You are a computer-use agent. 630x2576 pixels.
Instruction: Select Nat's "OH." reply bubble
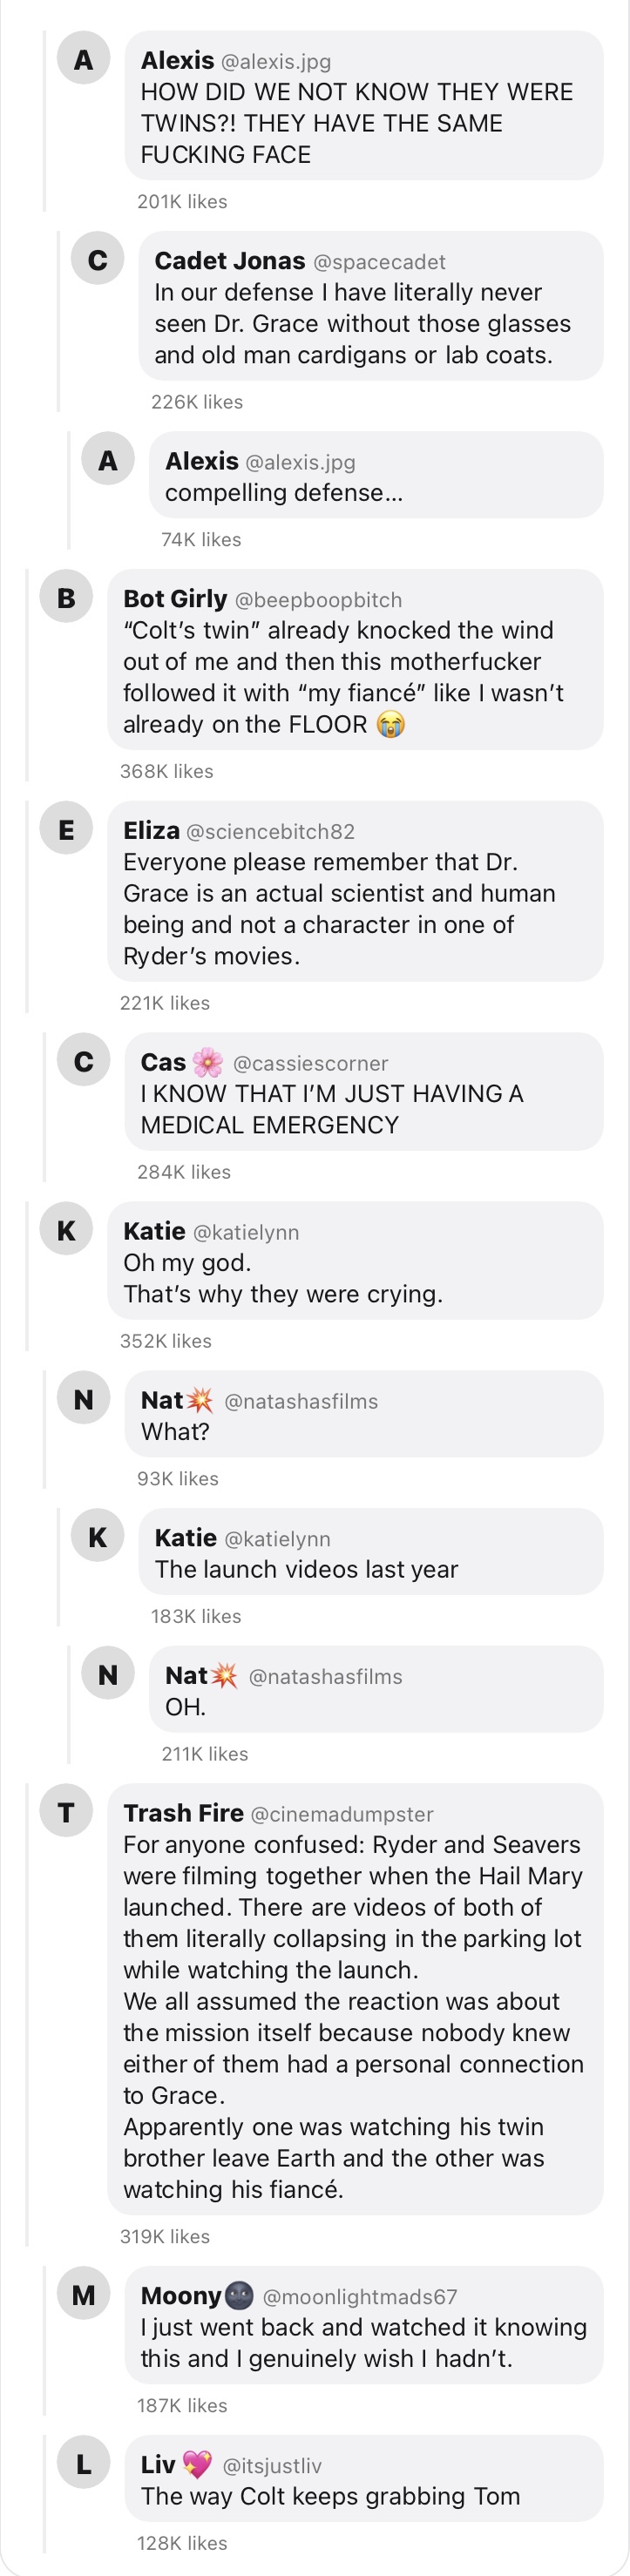point(376,1690)
